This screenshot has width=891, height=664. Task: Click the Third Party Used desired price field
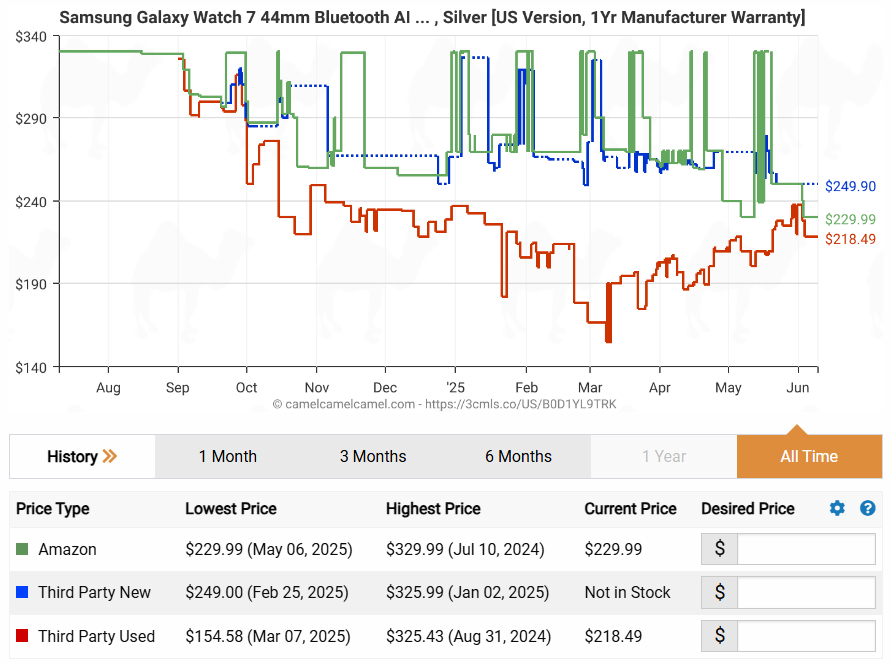(805, 636)
